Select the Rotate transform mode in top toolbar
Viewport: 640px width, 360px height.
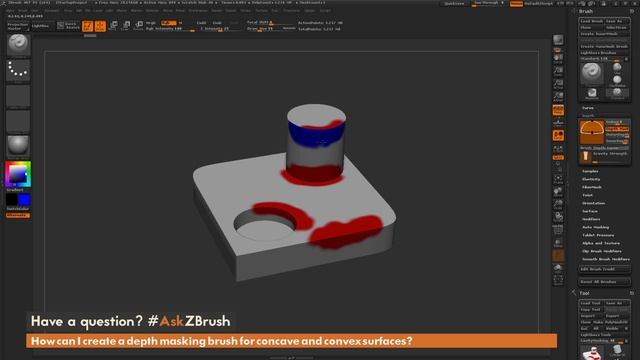point(139,26)
